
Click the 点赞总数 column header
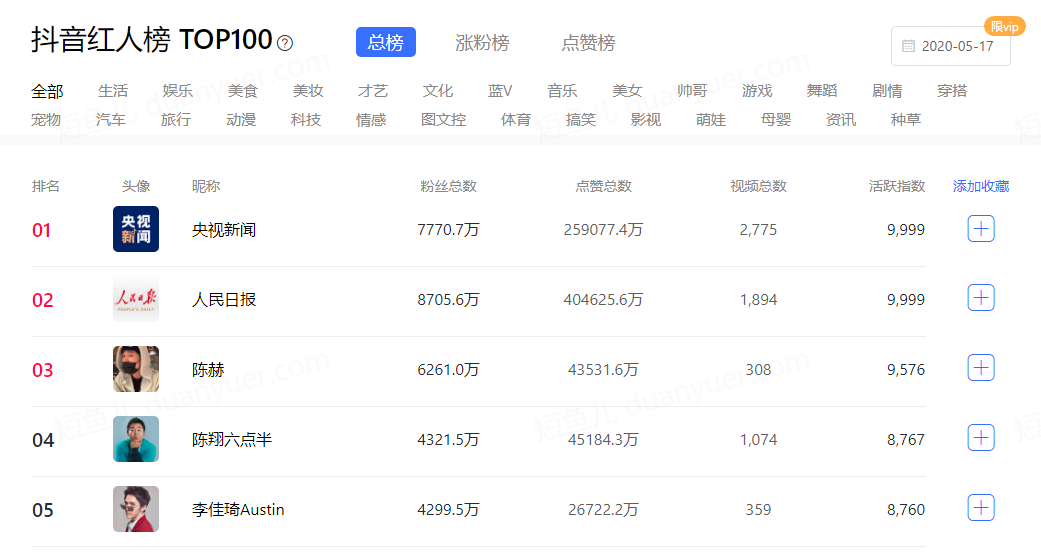pos(603,187)
